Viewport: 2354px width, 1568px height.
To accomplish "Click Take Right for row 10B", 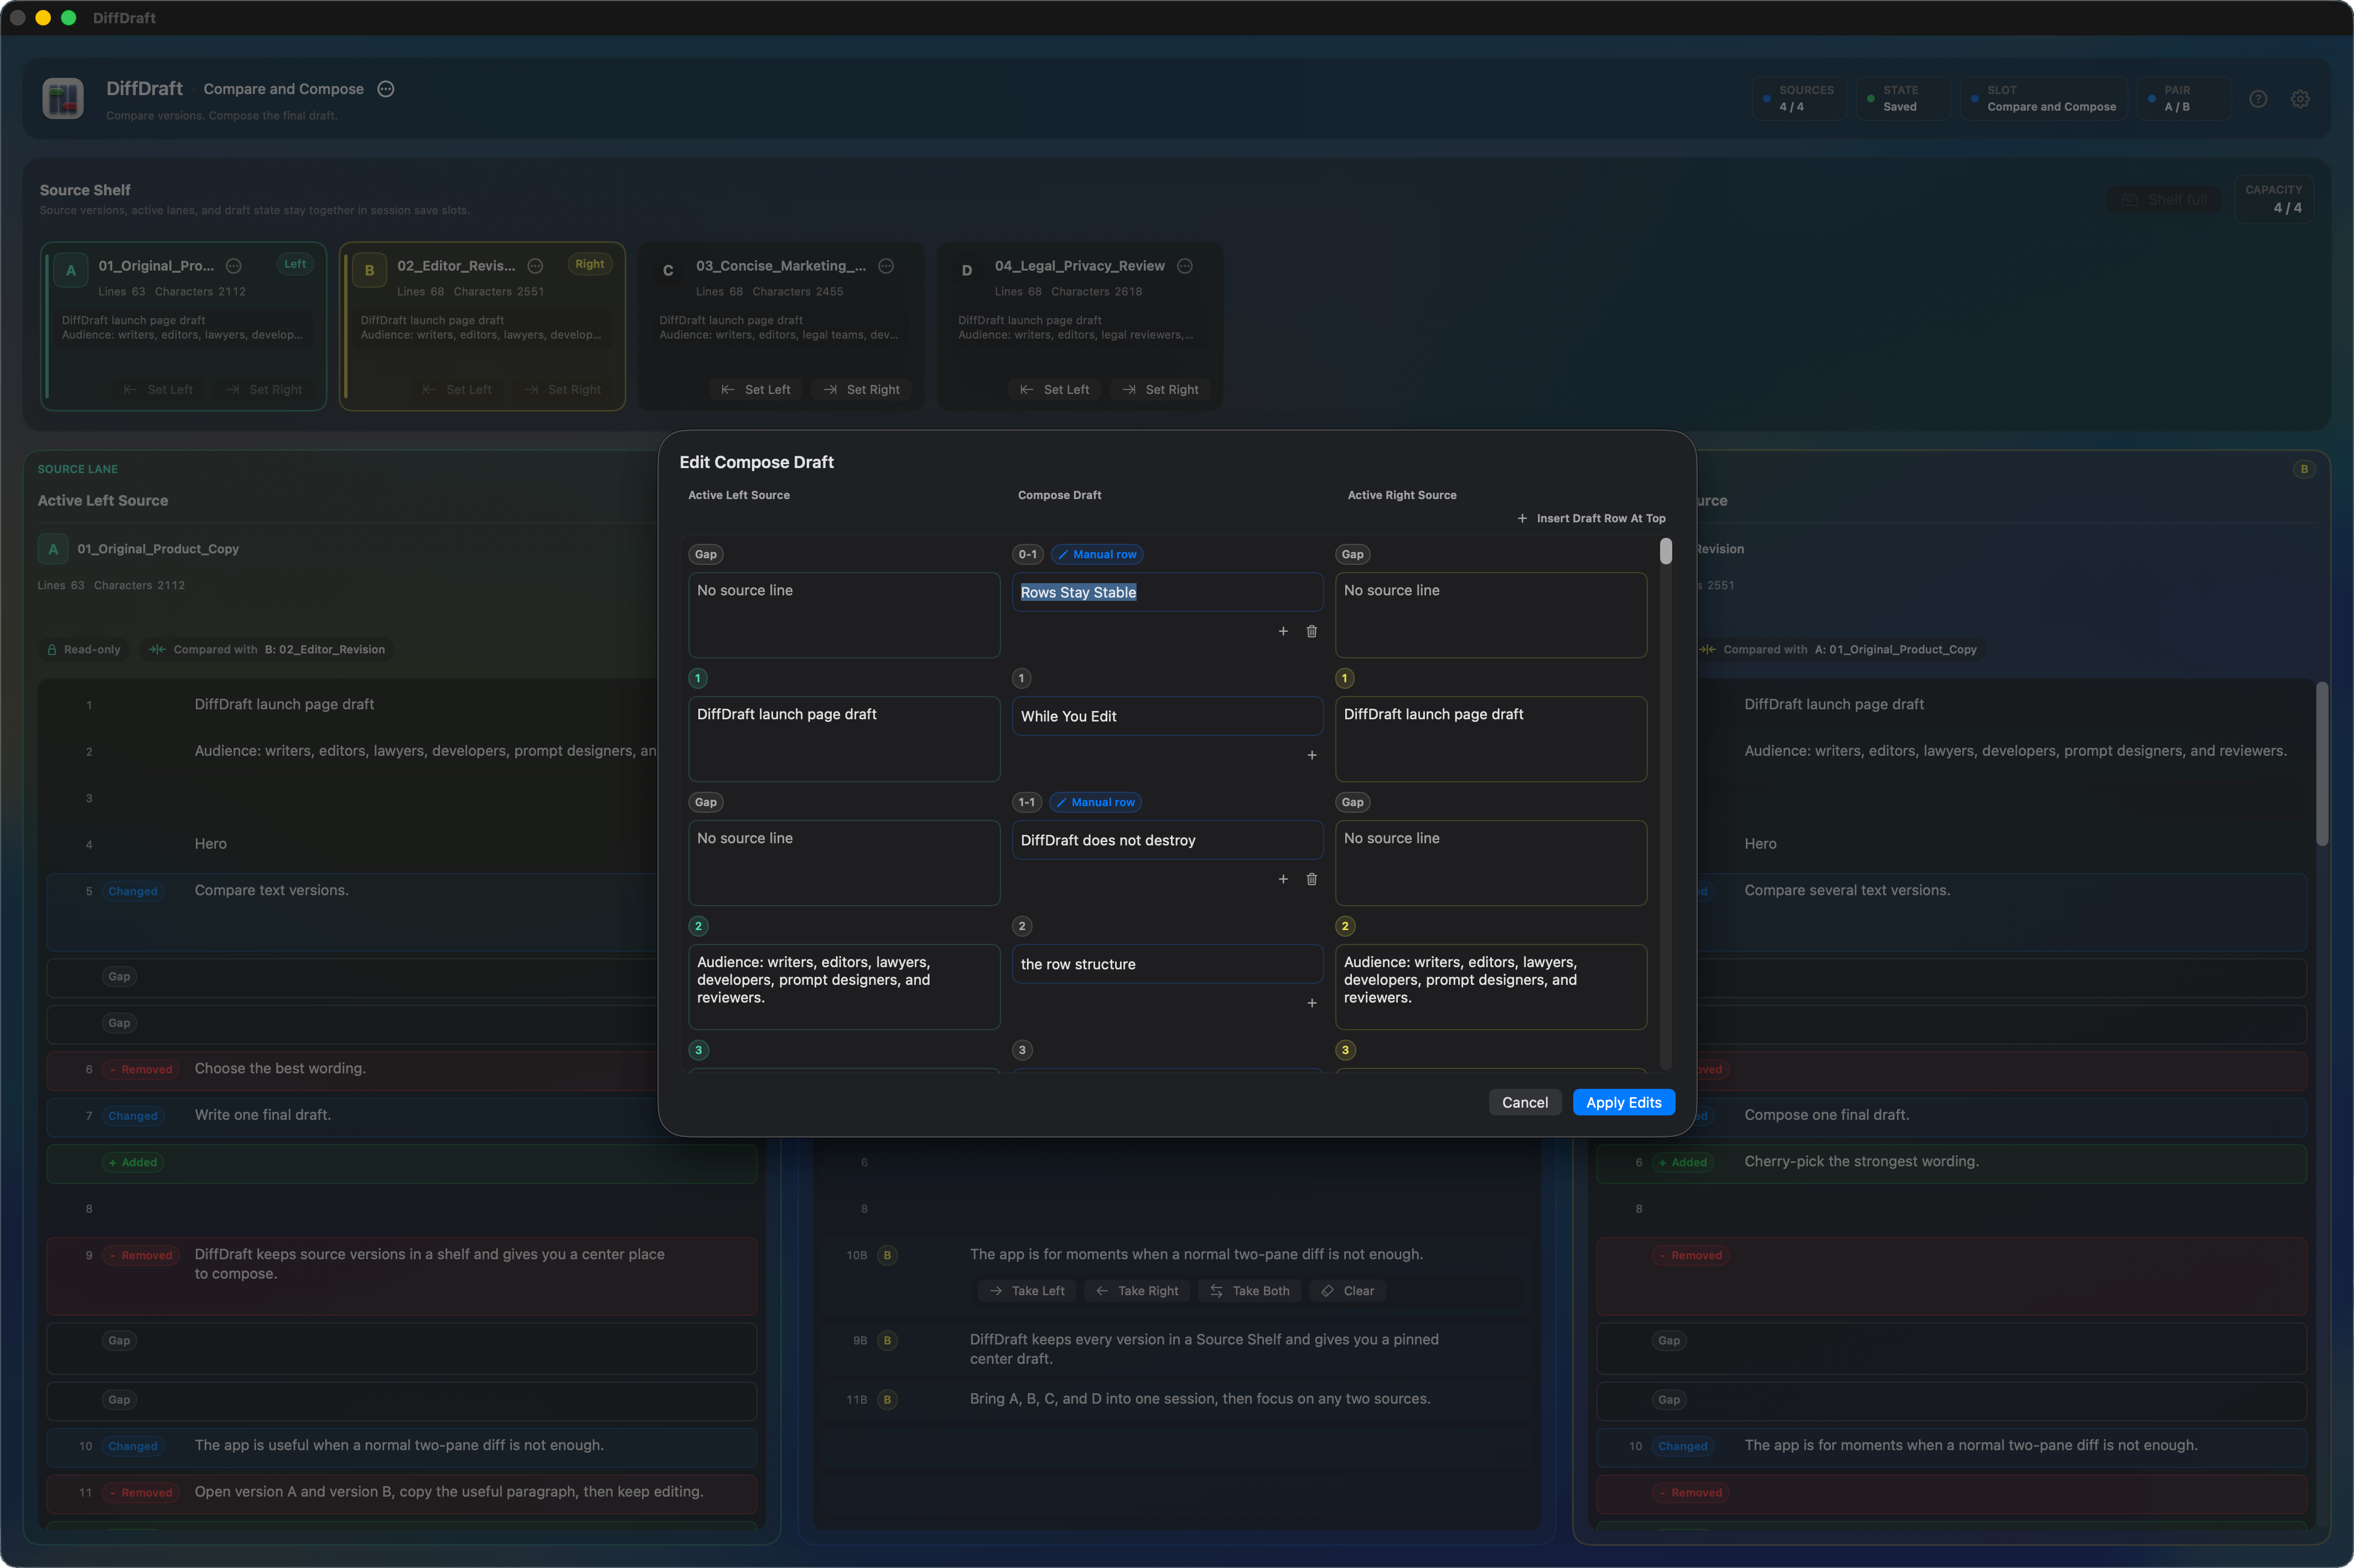I will [x=1137, y=1291].
